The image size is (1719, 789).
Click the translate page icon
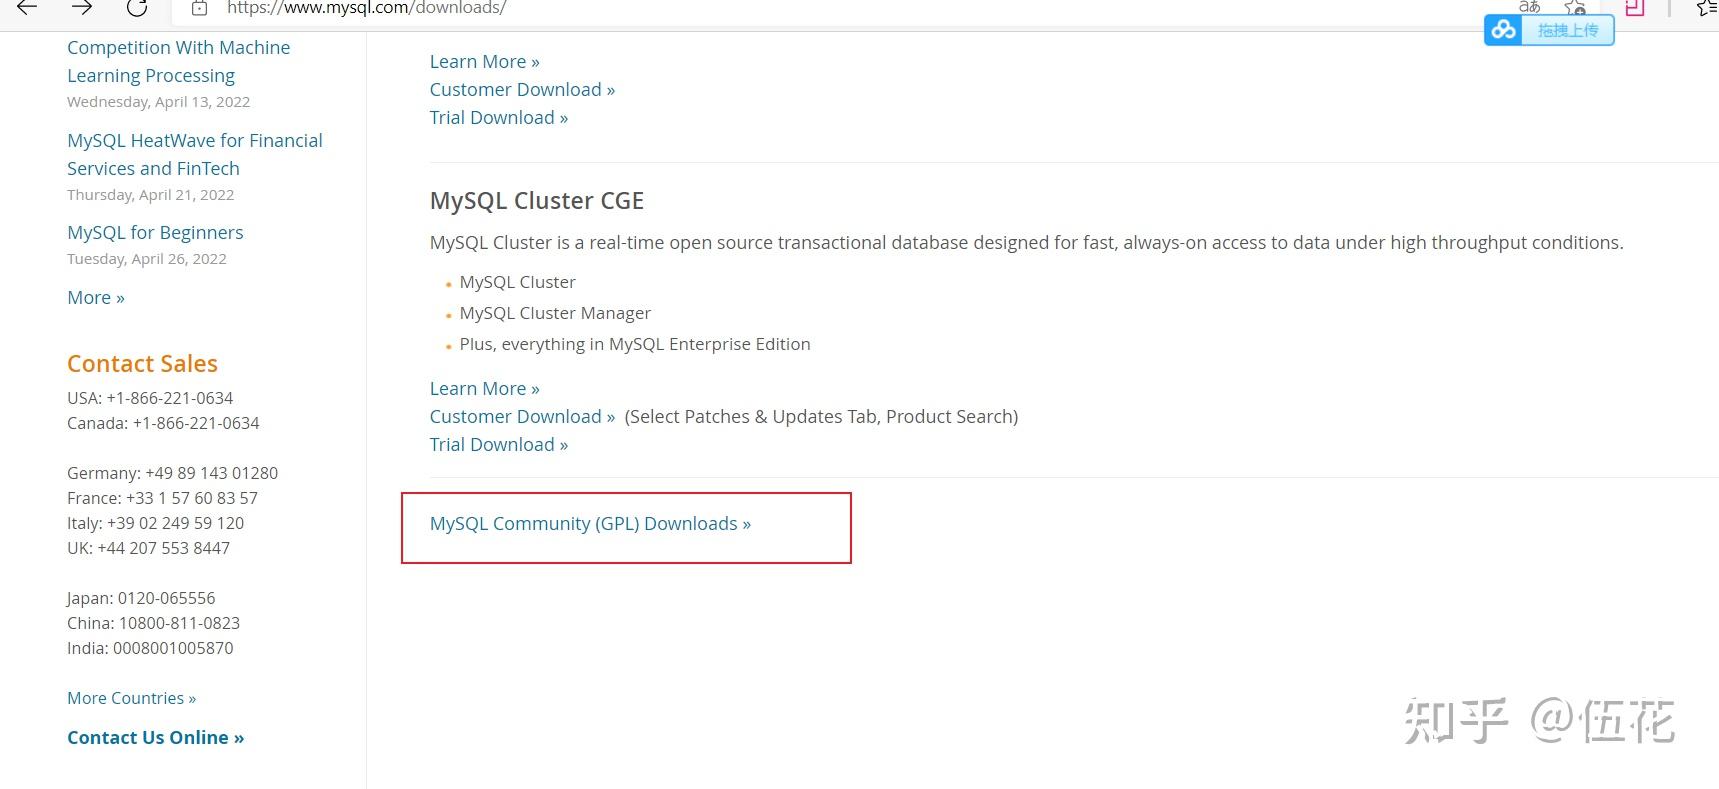(x=1529, y=6)
